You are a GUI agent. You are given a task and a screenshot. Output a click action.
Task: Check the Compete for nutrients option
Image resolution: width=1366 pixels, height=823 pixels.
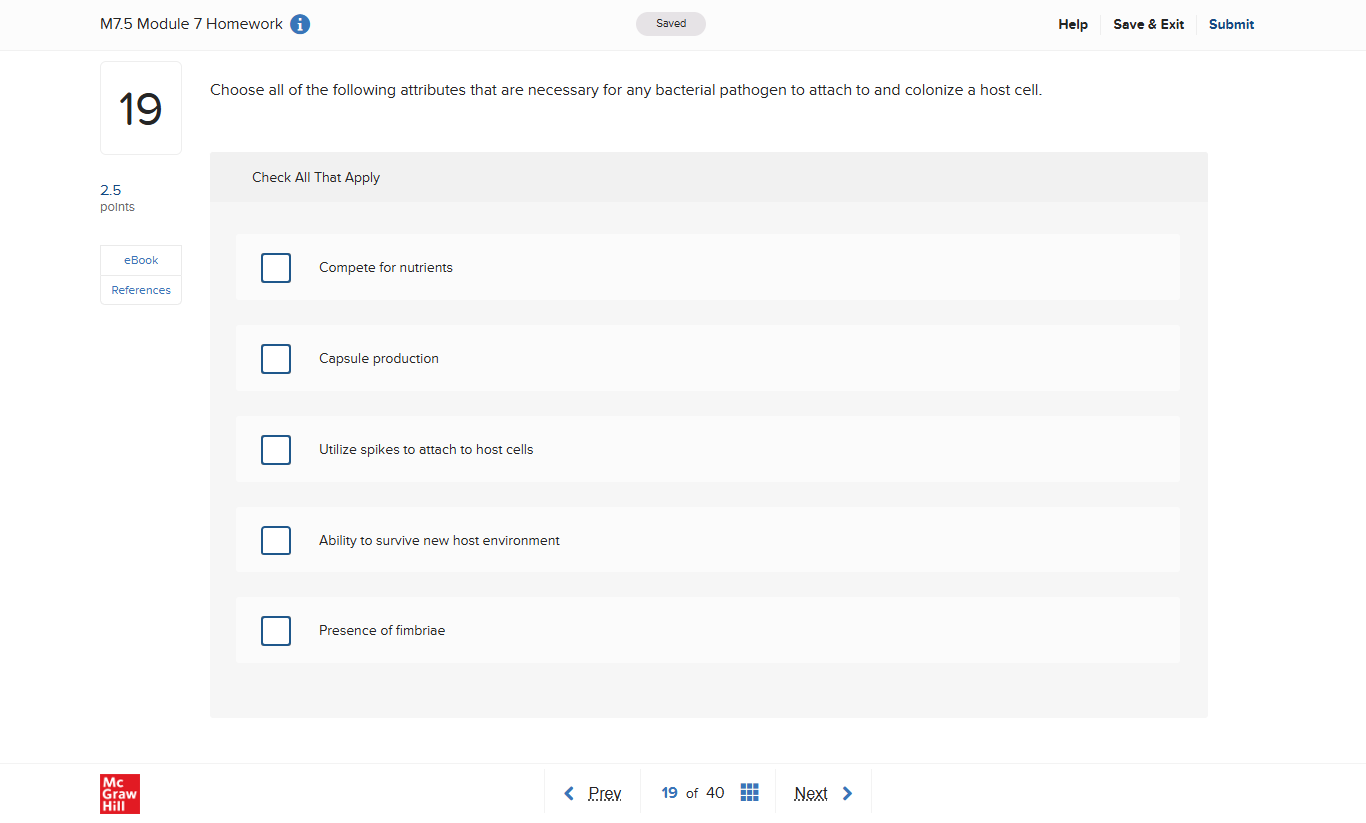(276, 267)
